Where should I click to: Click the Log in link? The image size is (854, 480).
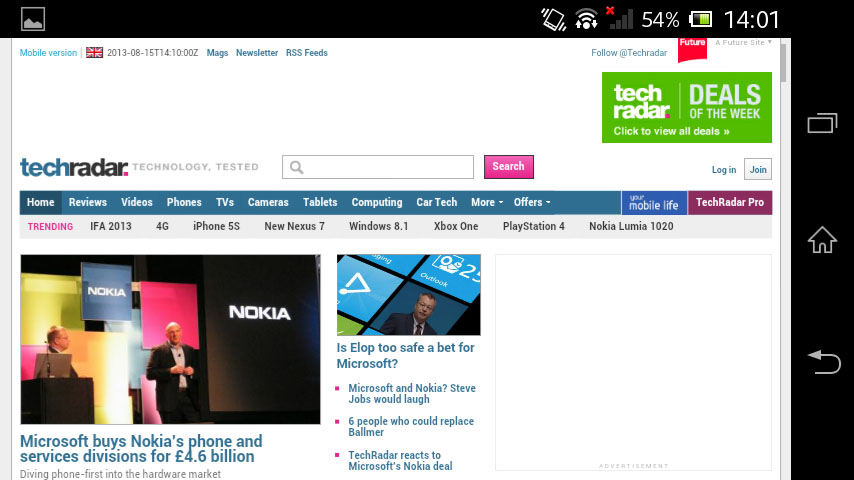click(724, 170)
